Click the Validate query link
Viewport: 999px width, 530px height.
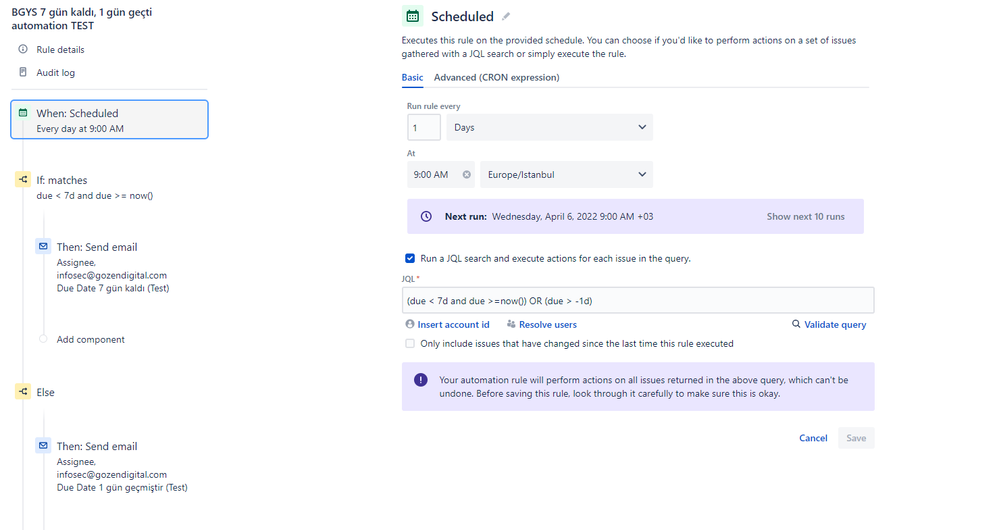click(x=835, y=324)
